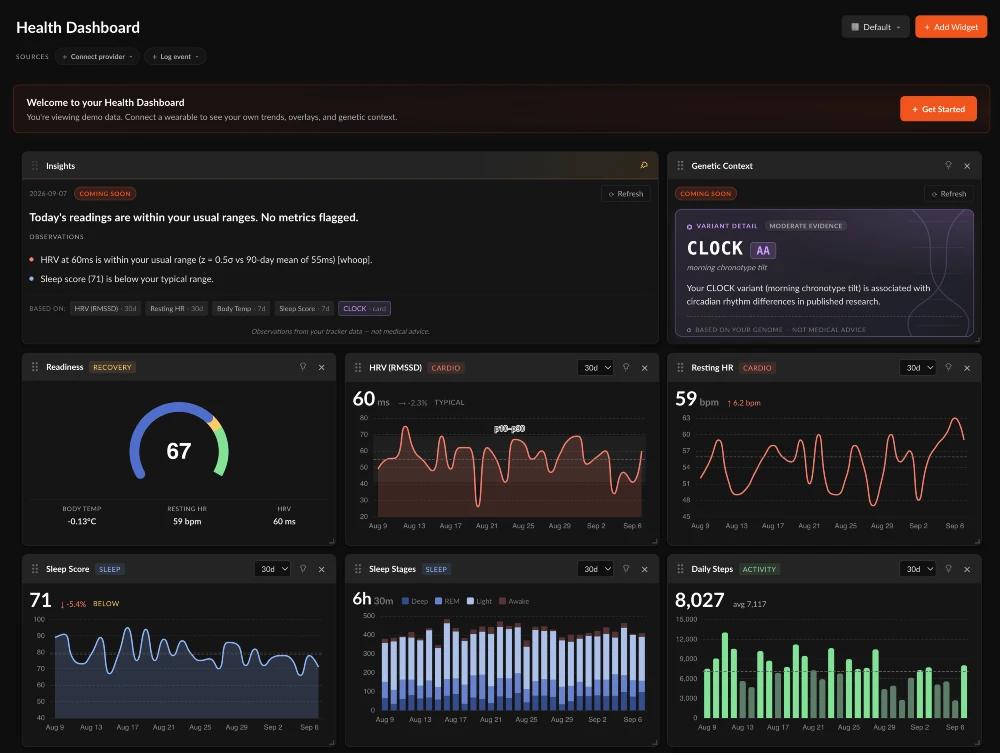
Task: Click the p10–p90 band label
Action: [x=510, y=428]
